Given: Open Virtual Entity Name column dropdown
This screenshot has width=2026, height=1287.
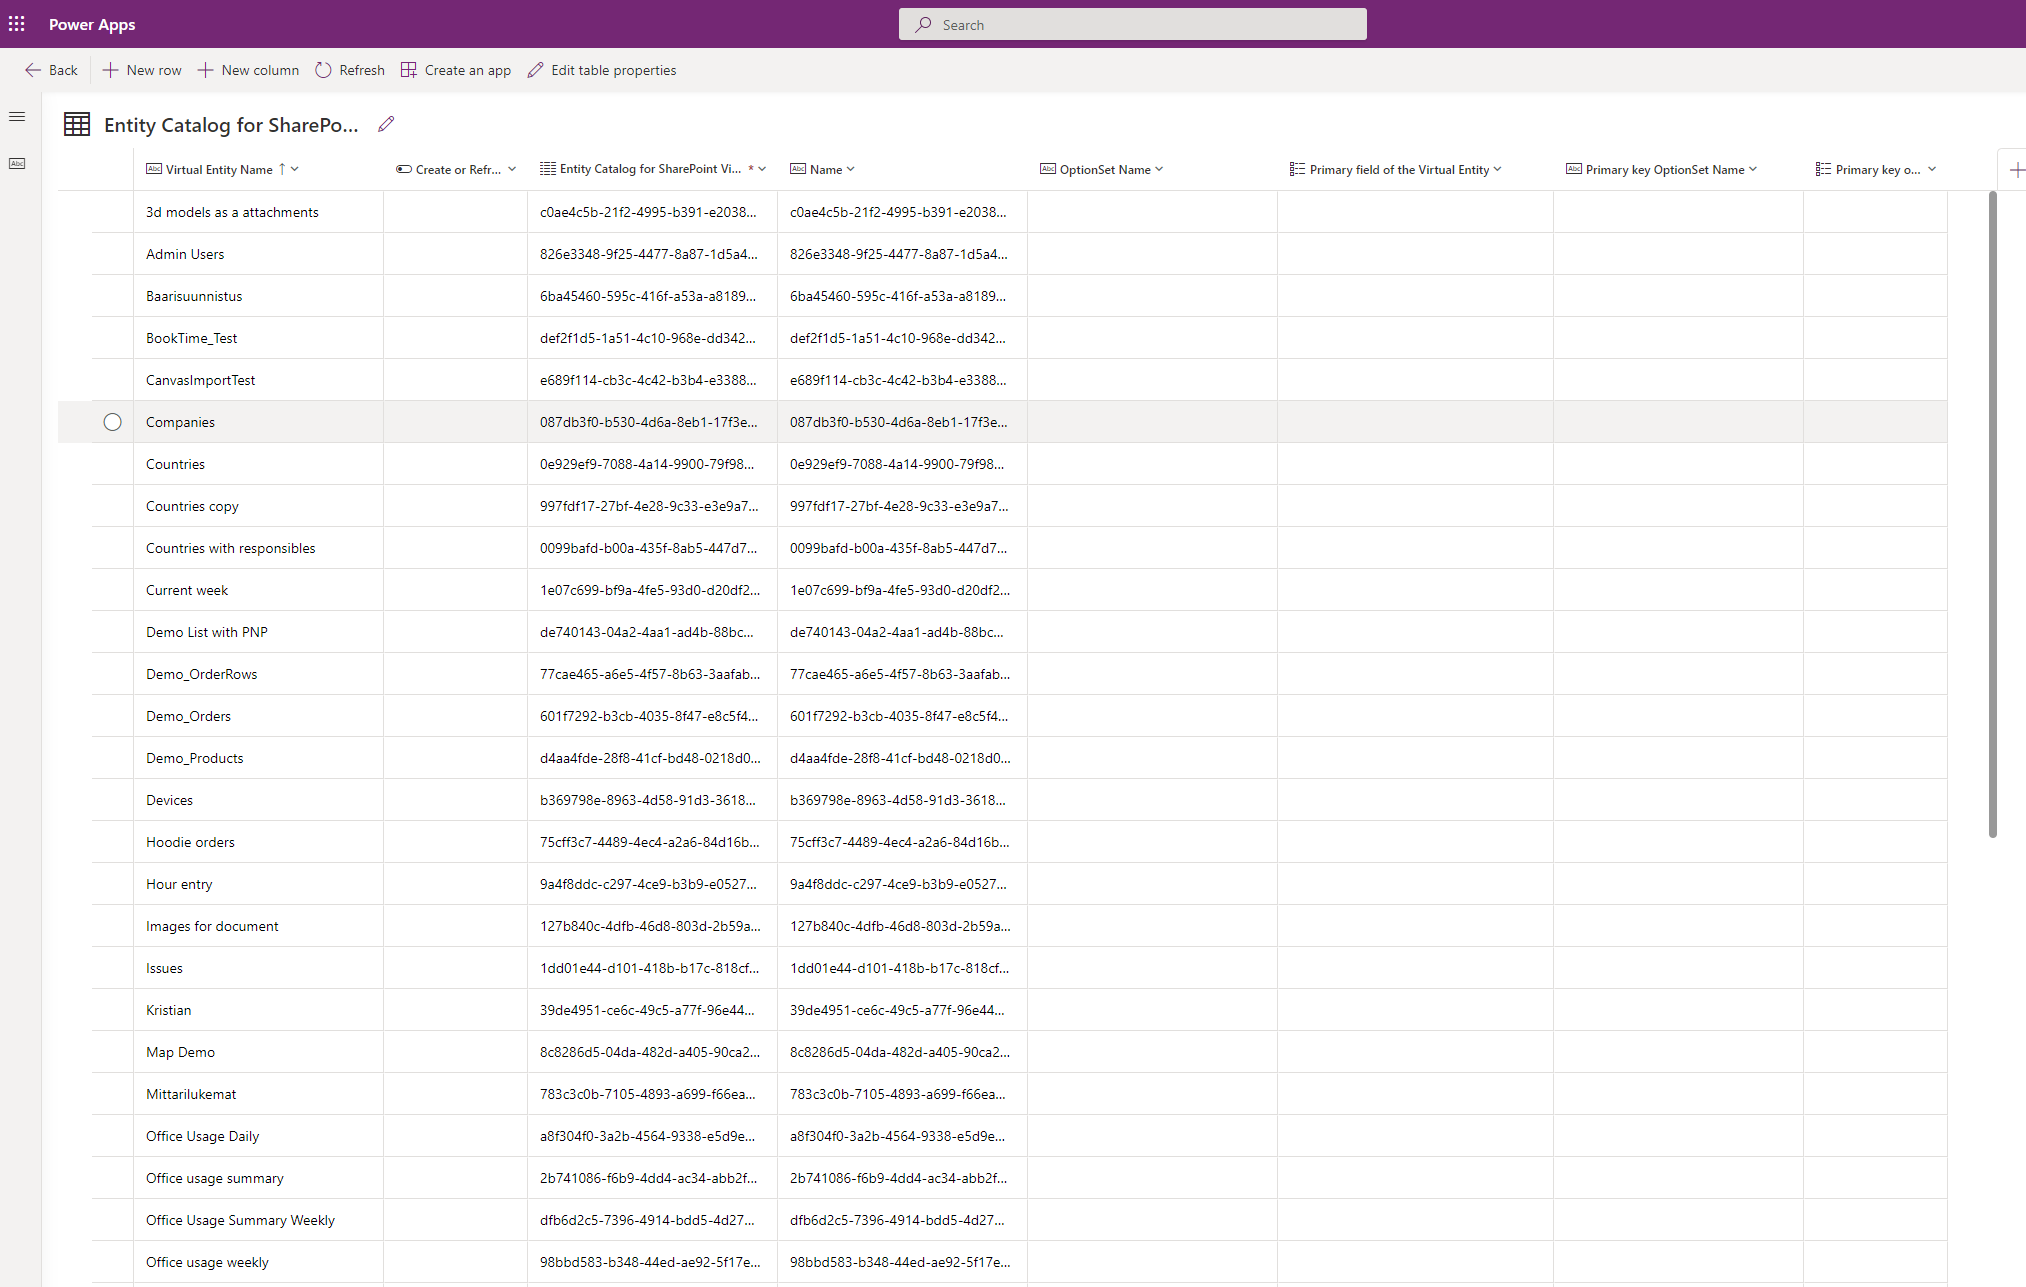Looking at the screenshot, I should (295, 169).
